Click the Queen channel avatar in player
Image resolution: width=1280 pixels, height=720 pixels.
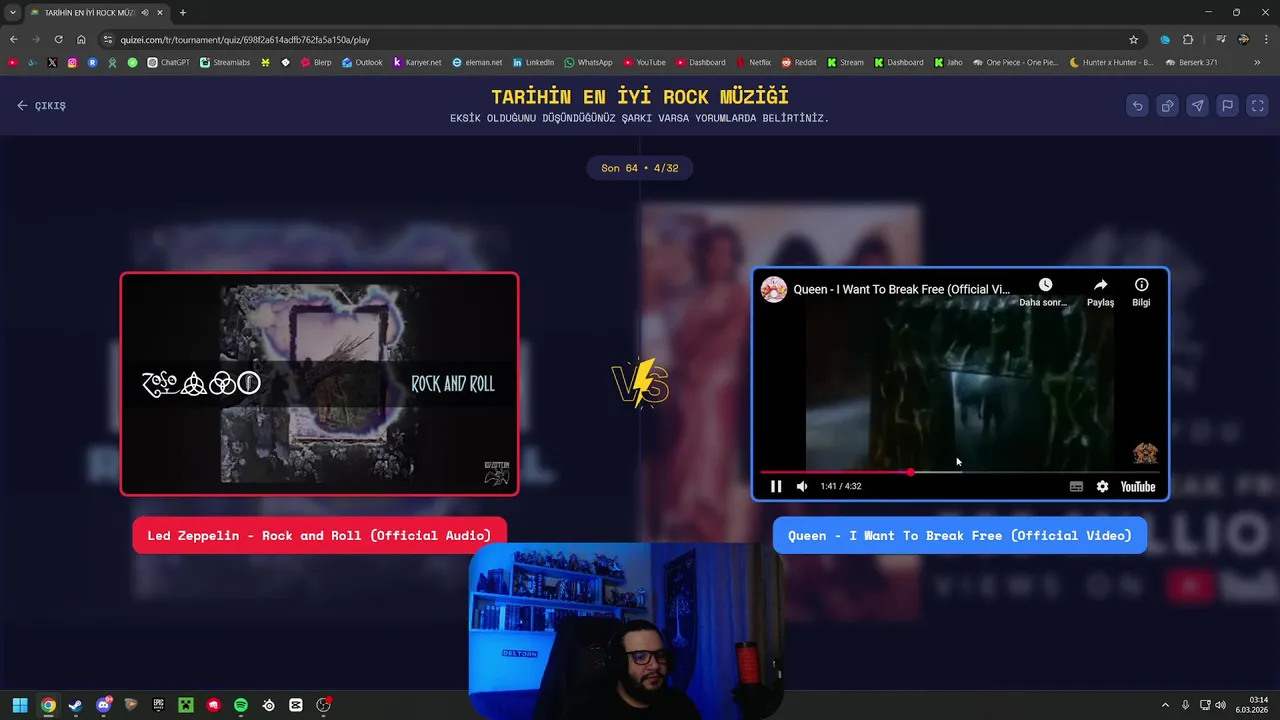773,289
